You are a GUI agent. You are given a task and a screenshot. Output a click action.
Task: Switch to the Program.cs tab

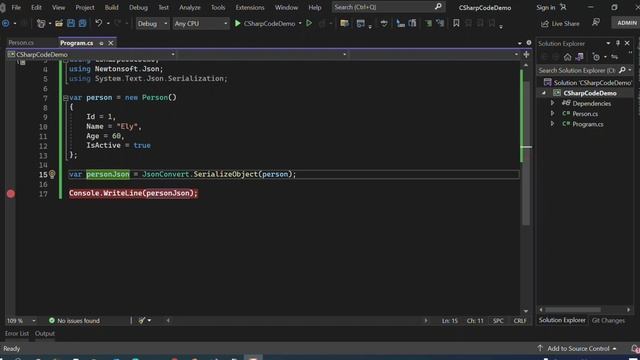coord(76,43)
